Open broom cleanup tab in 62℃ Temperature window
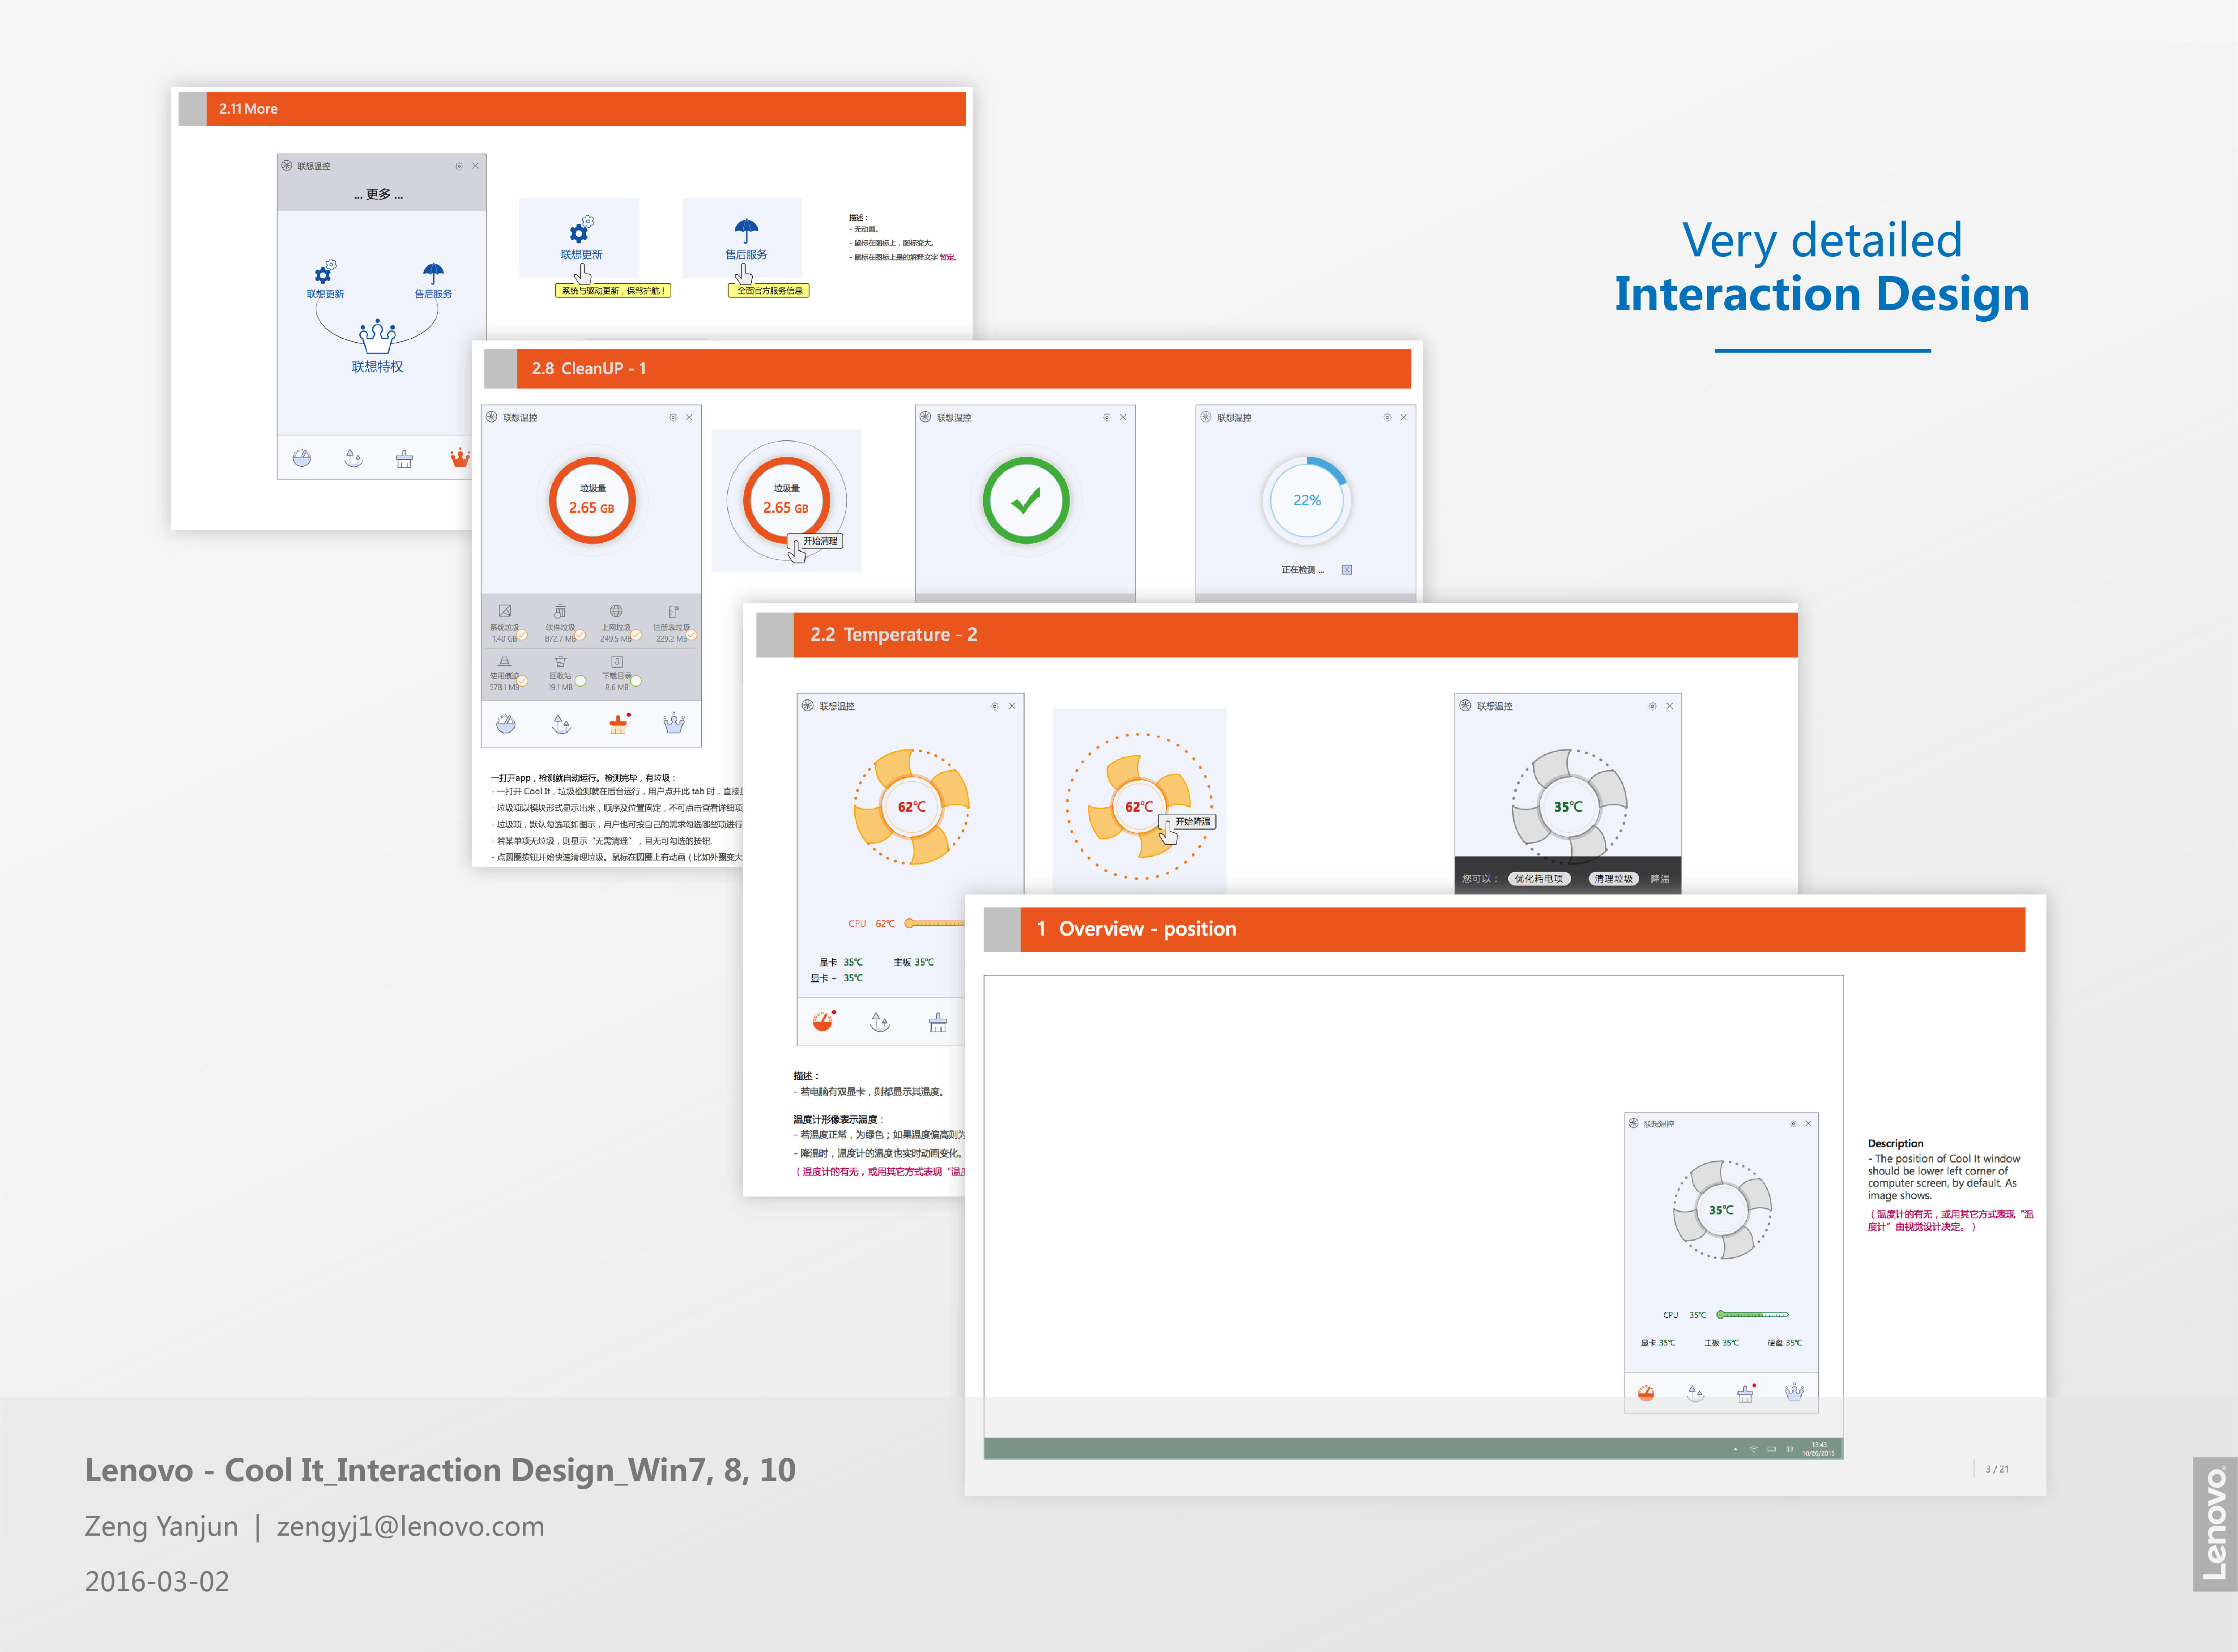This screenshot has height=1652, width=2238. (938, 1022)
